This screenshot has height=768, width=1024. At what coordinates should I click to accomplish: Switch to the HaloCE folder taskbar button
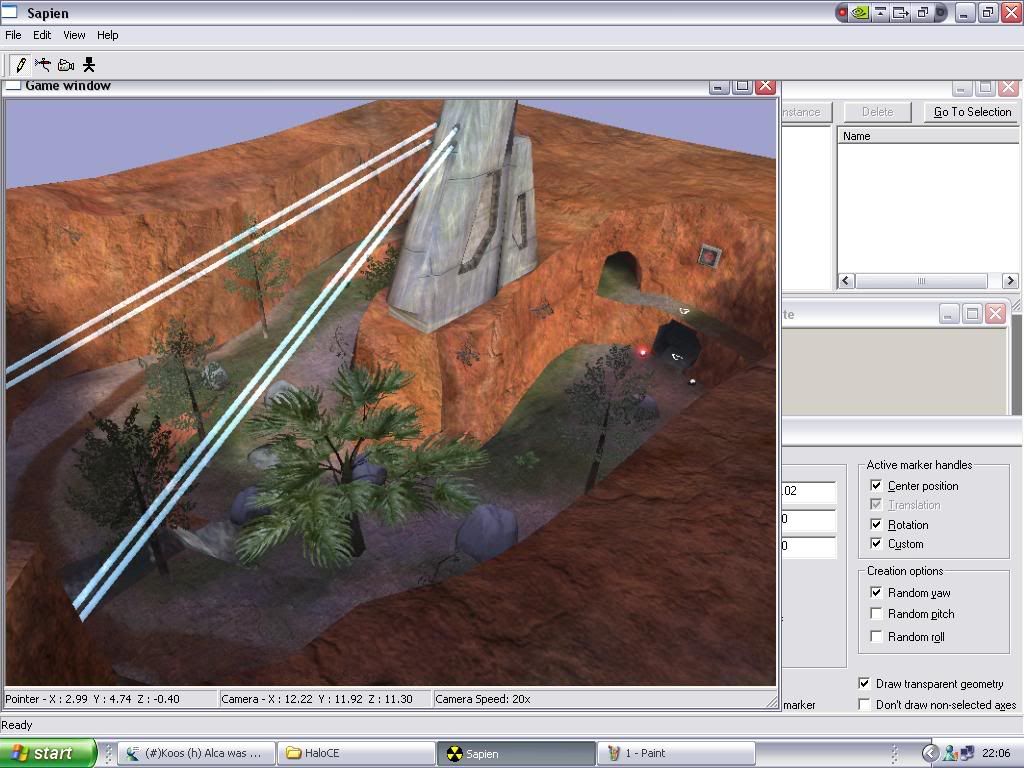[x=357, y=753]
